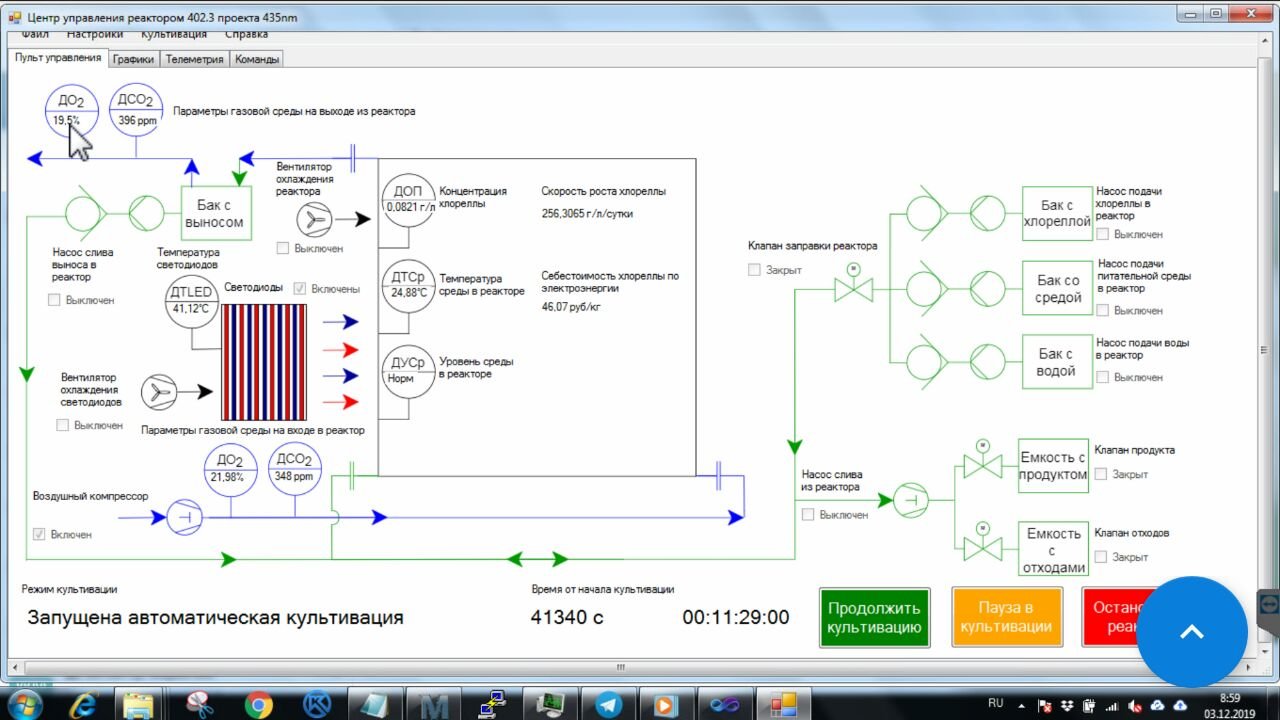Click the ДО2 outlet oxygen gauge showing 19,5%
Image resolution: width=1280 pixels, height=720 pixels.
(72, 111)
